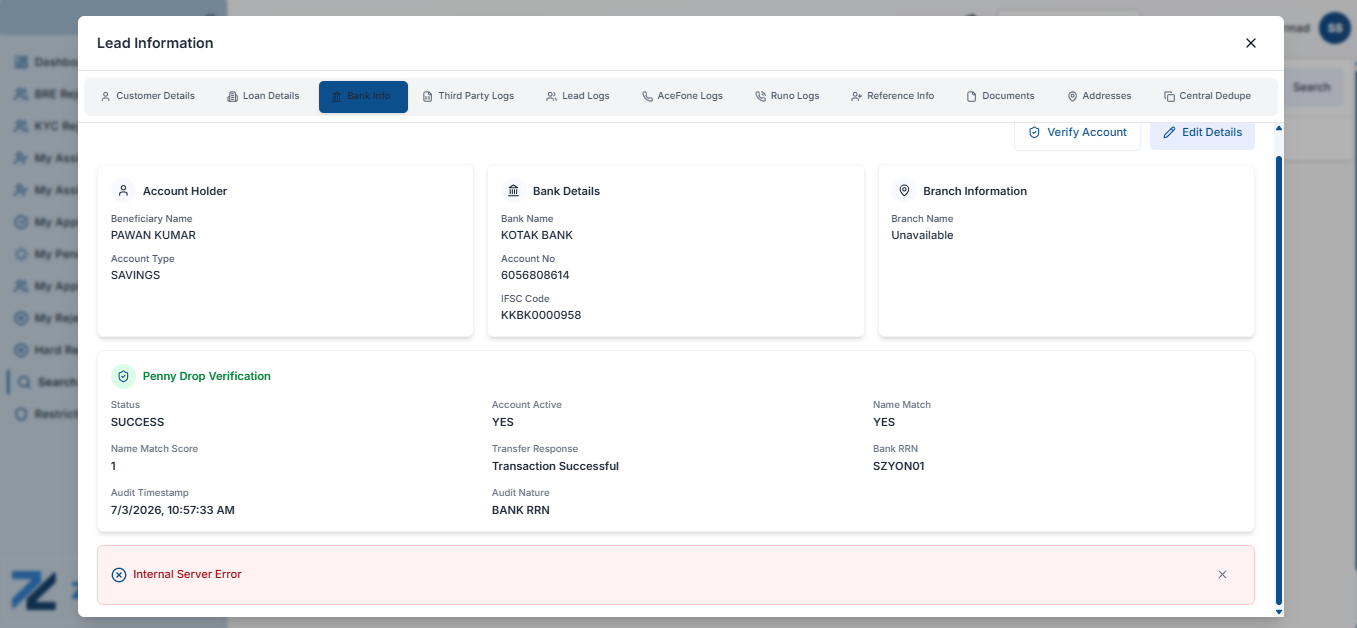Image resolution: width=1357 pixels, height=628 pixels.
Task: Click the phone icon on Runo Logs tab
Action: pos(760,97)
